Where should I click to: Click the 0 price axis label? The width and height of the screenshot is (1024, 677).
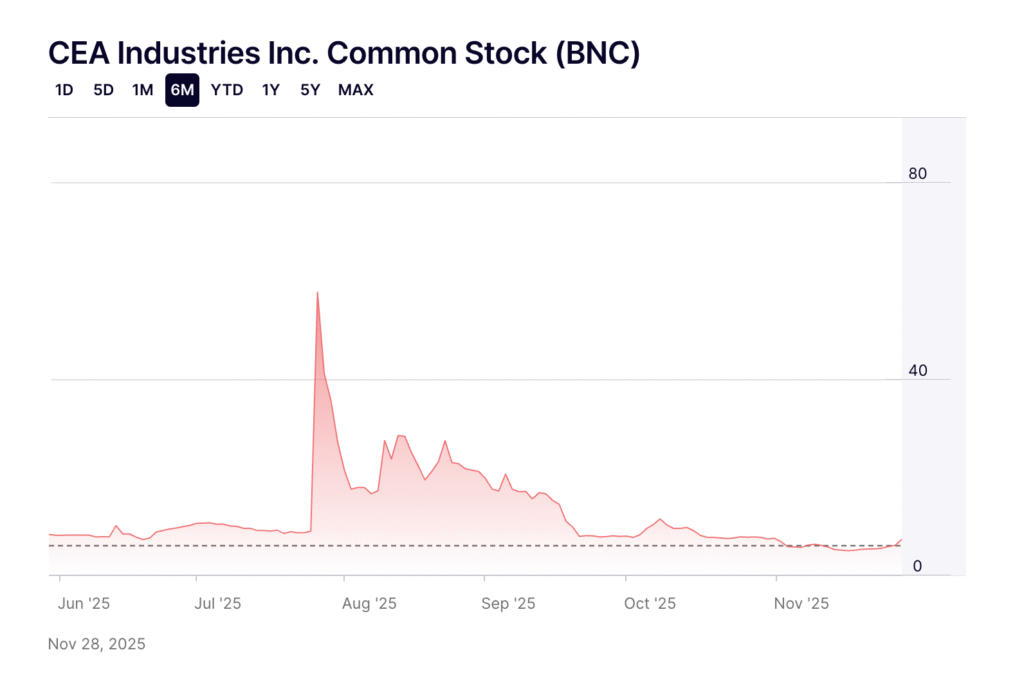click(x=916, y=567)
